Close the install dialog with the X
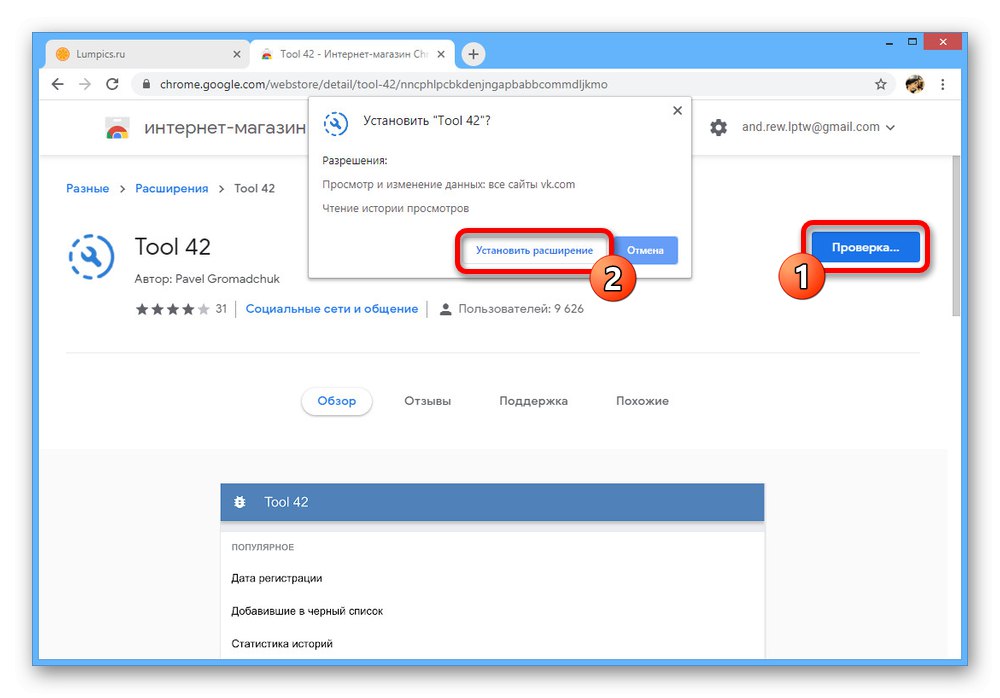1000x698 pixels. coord(677,110)
